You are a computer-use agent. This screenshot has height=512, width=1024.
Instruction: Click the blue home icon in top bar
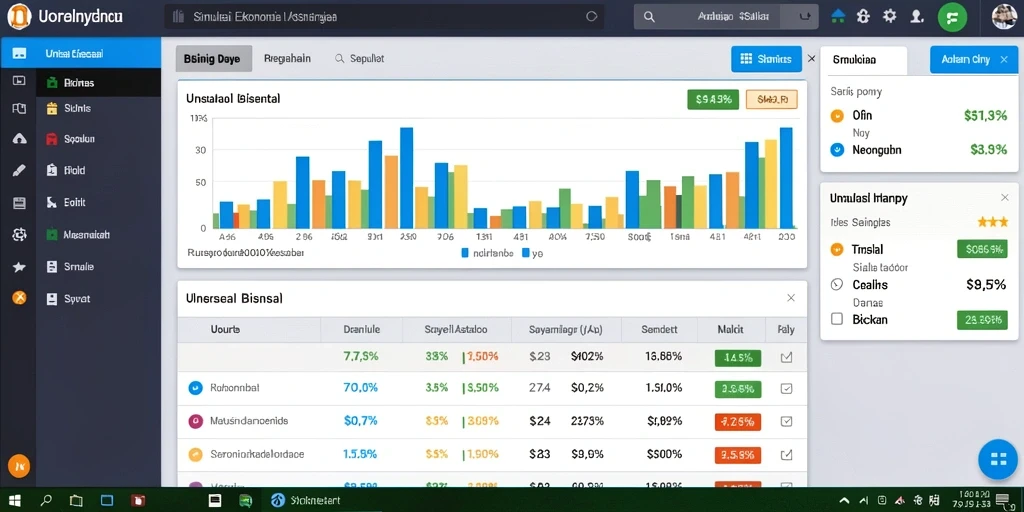tap(840, 16)
